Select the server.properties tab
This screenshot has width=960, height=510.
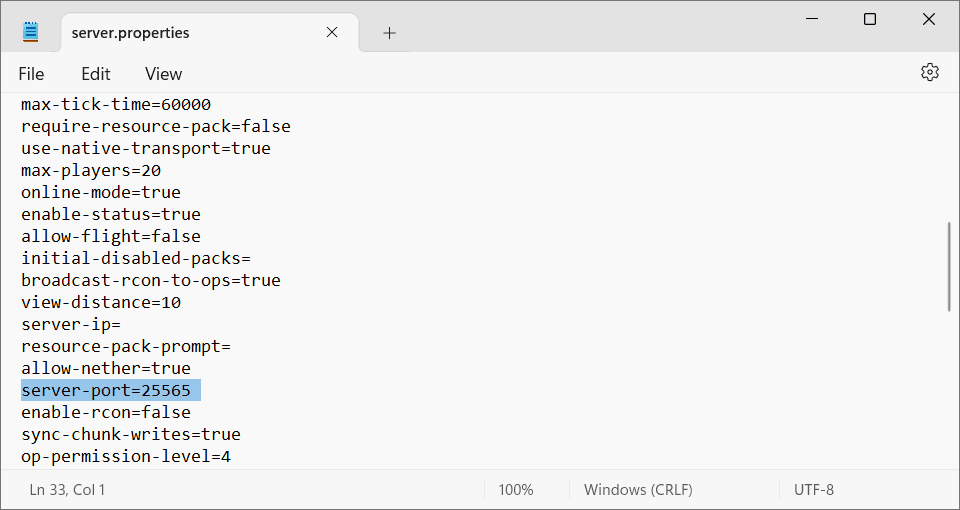(x=130, y=33)
